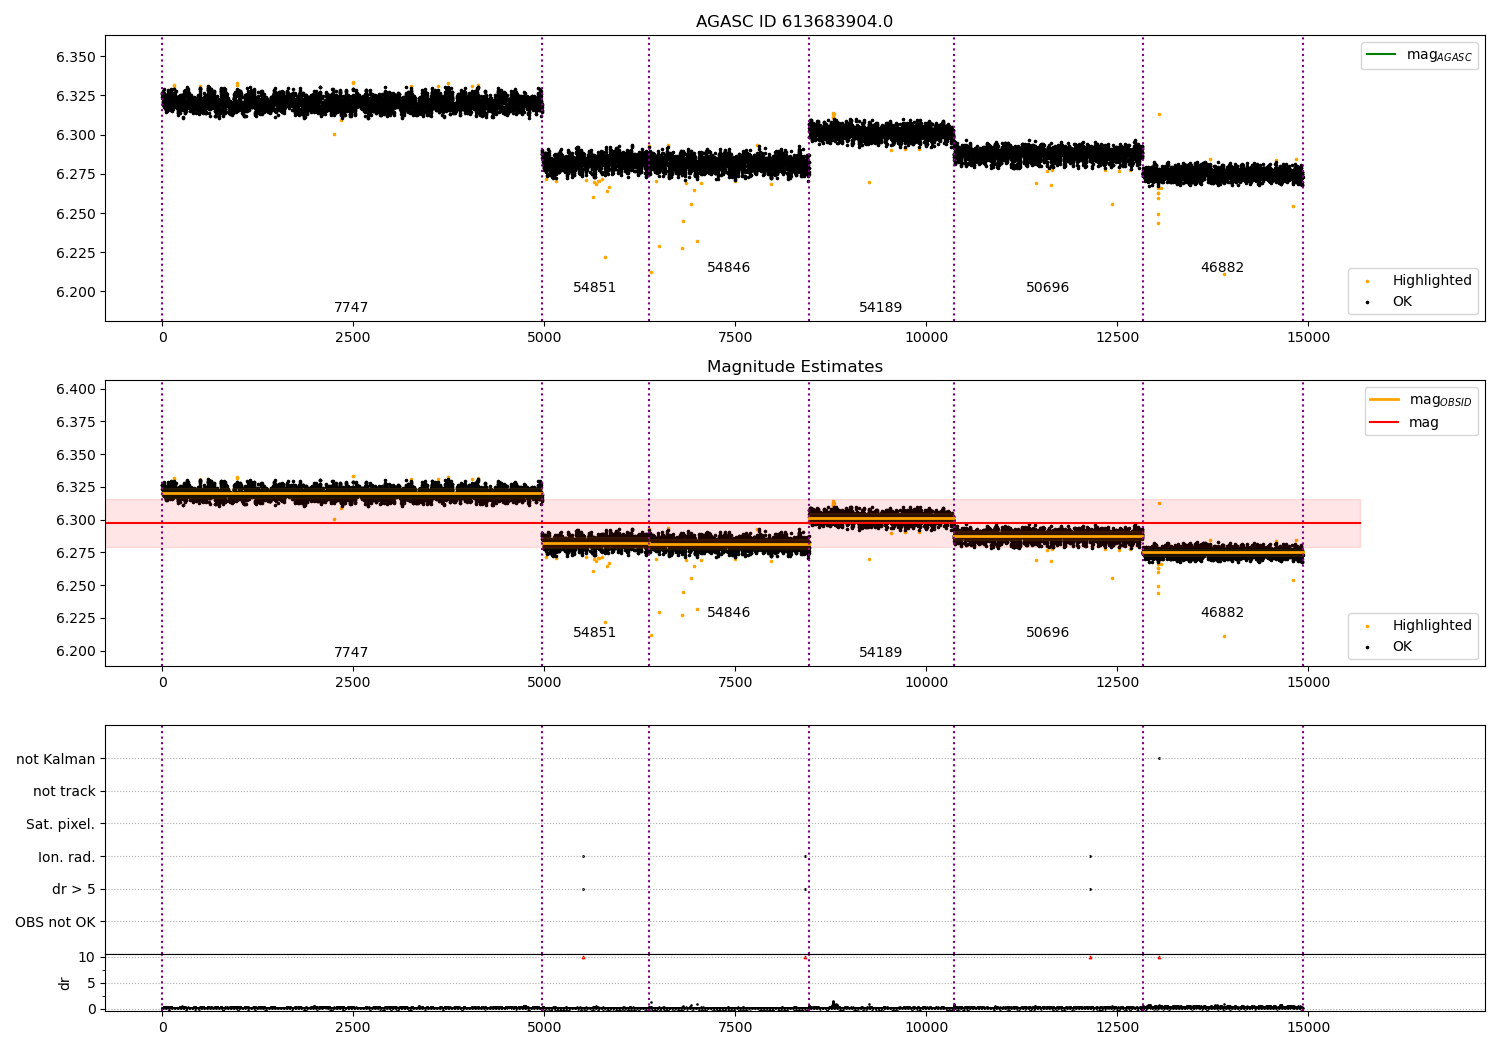Click obsid label 54851 in Magnitude Estimates plot
Image resolution: width=1500 pixels, height=1050 pixels.
594,633
